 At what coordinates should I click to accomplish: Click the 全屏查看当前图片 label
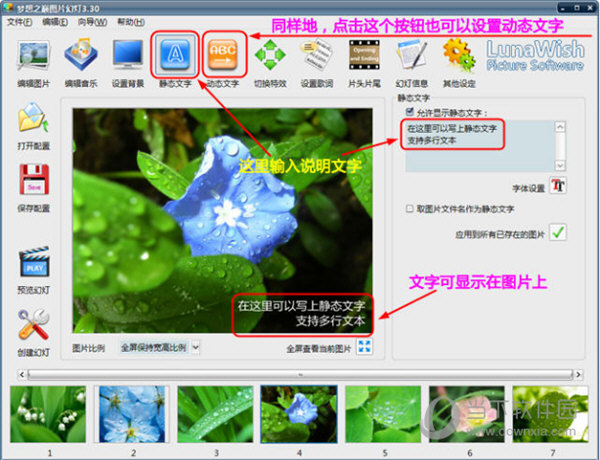point(318,349)
